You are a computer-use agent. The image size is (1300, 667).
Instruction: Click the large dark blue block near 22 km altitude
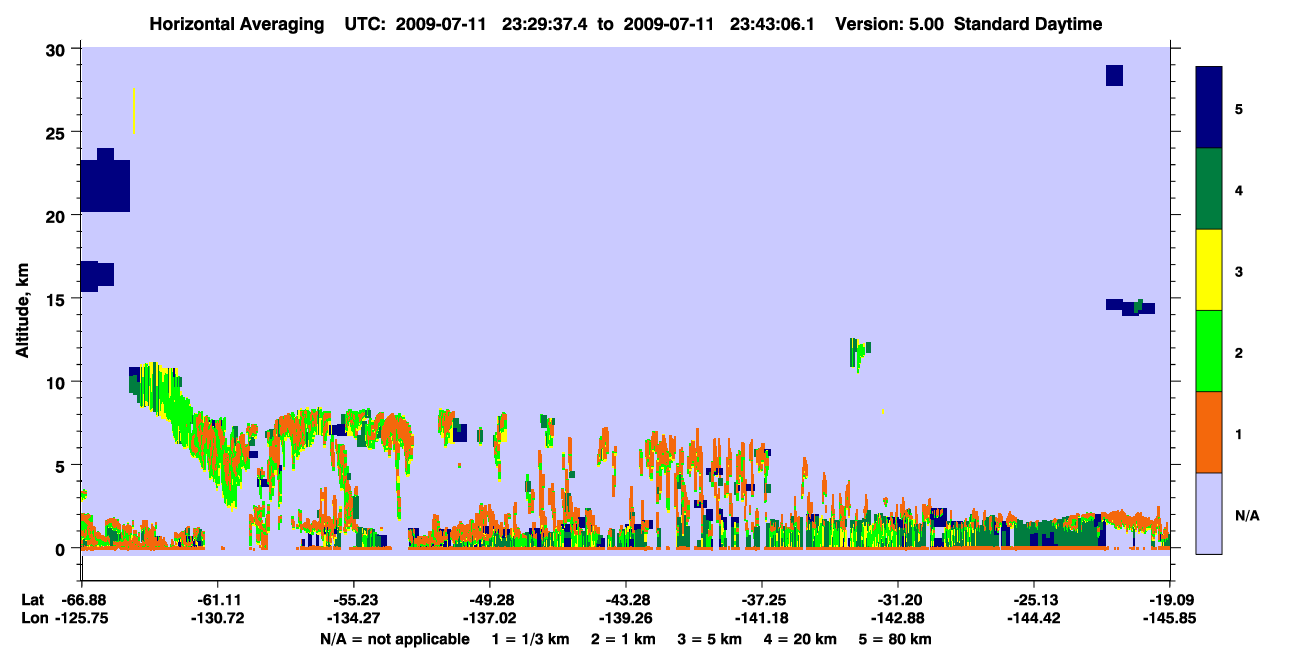coord(105,181)
